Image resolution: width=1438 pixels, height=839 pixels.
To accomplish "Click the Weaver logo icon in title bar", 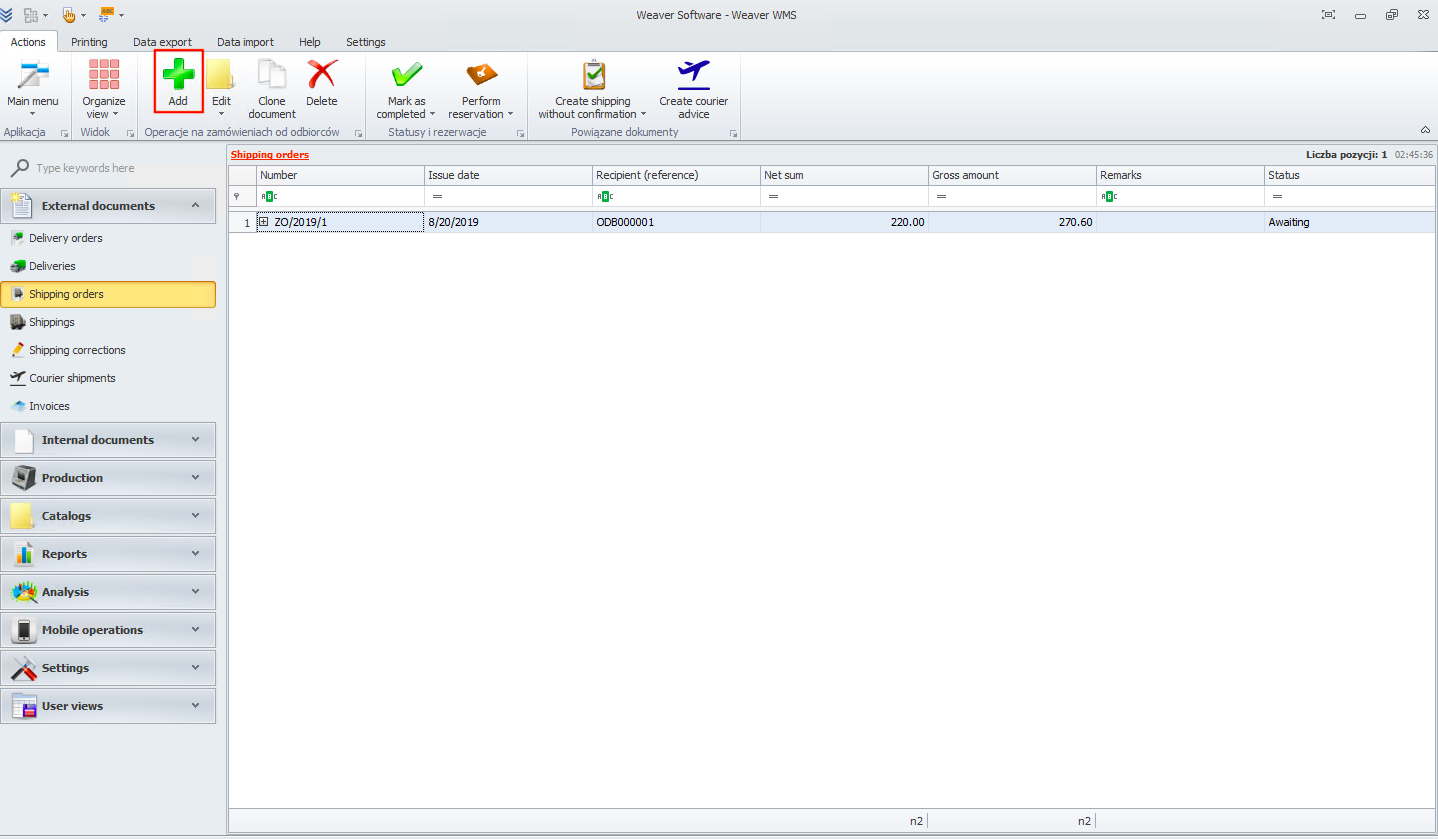I will tap(7, 15).
